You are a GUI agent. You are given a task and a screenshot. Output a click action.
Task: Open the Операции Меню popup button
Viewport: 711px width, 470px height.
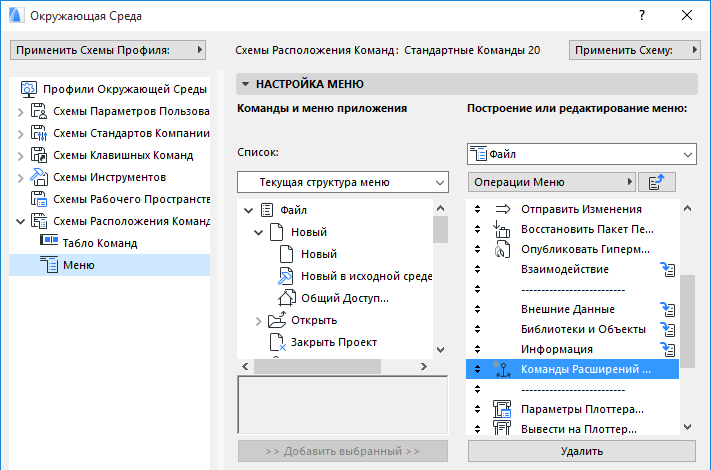tap(554, 182)
